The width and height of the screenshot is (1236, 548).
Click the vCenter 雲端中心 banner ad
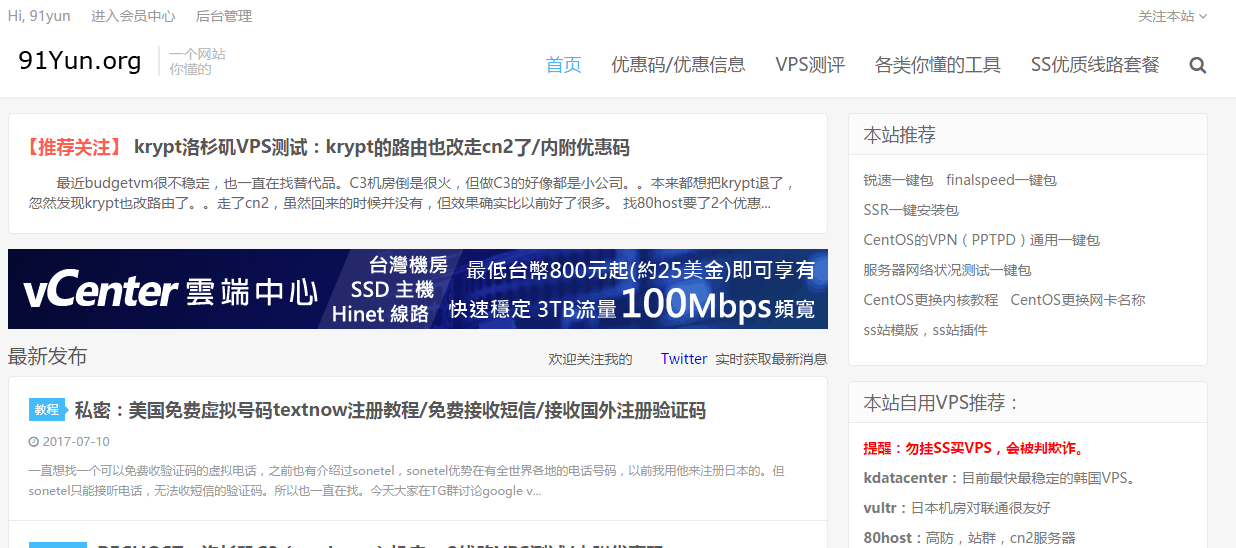tap(417, 289)
